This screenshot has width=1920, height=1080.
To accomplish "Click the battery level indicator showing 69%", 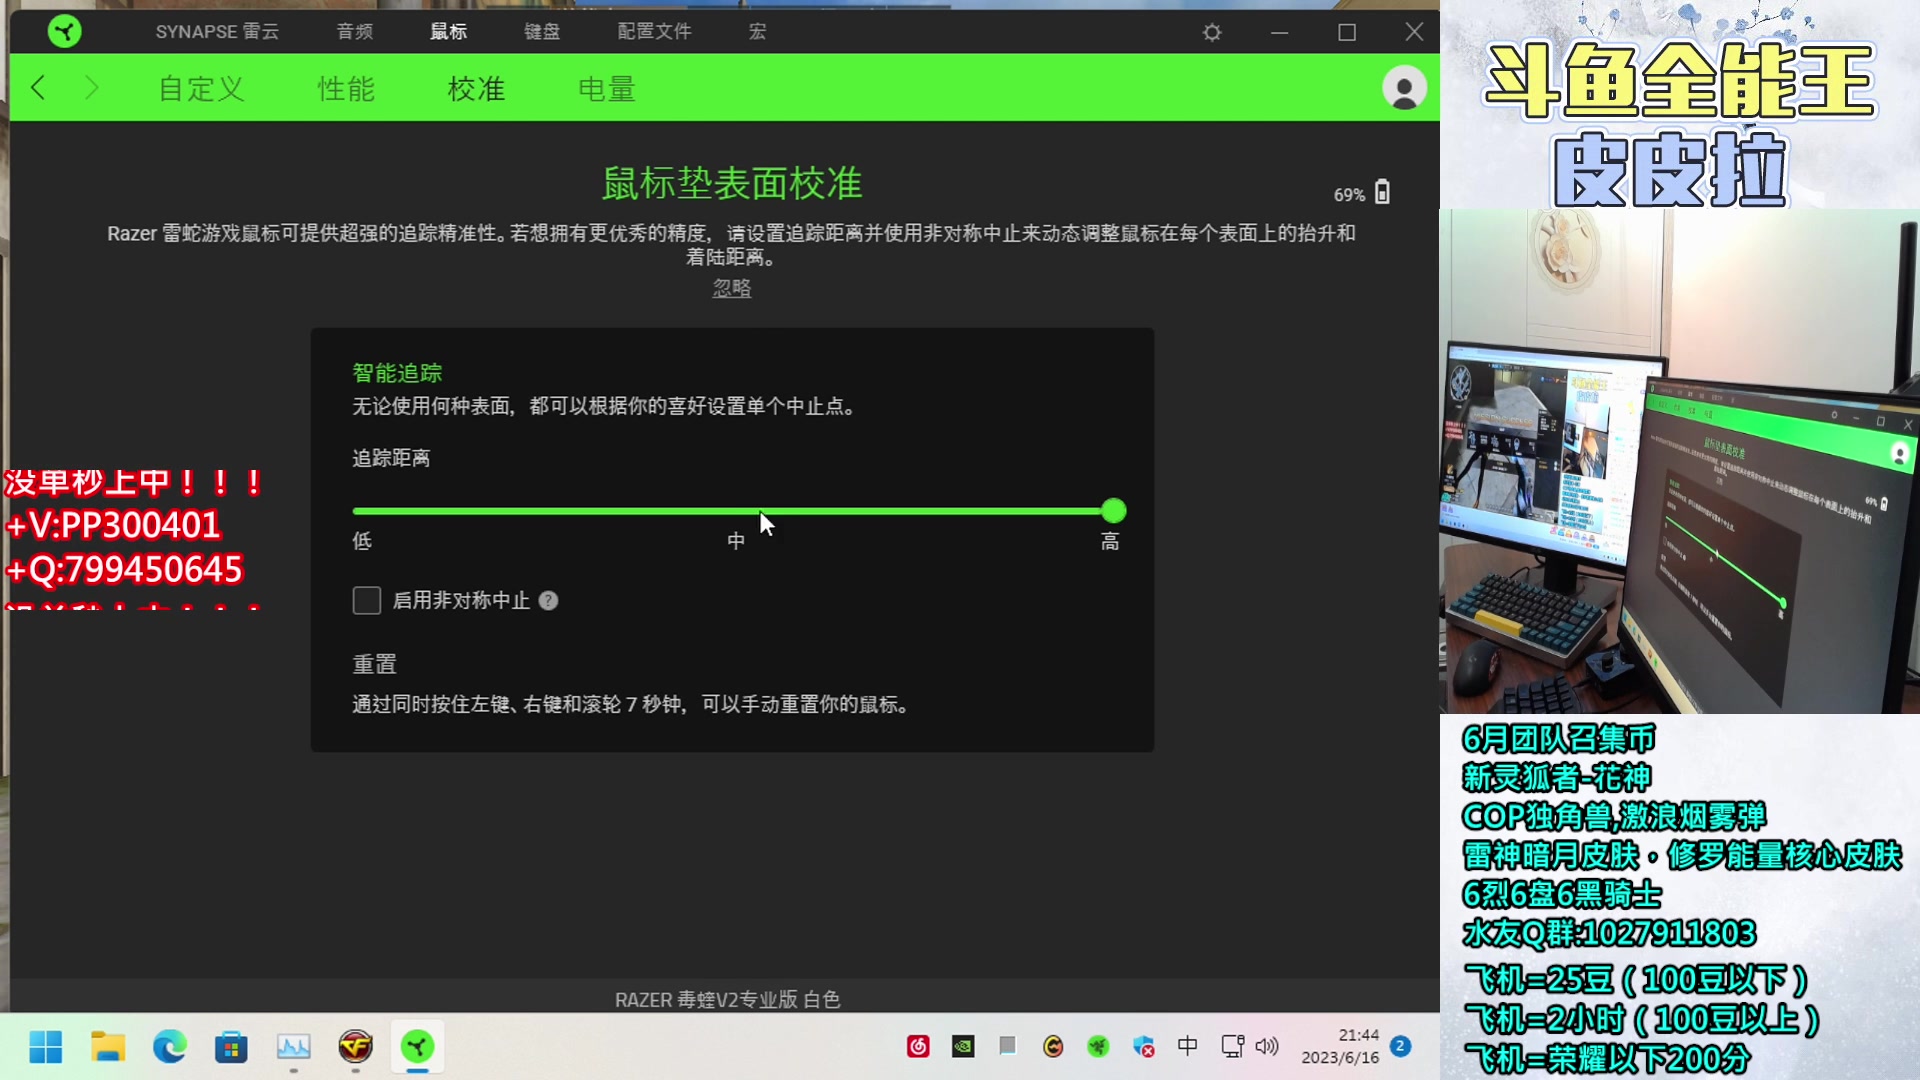I will click(1362, 192).
